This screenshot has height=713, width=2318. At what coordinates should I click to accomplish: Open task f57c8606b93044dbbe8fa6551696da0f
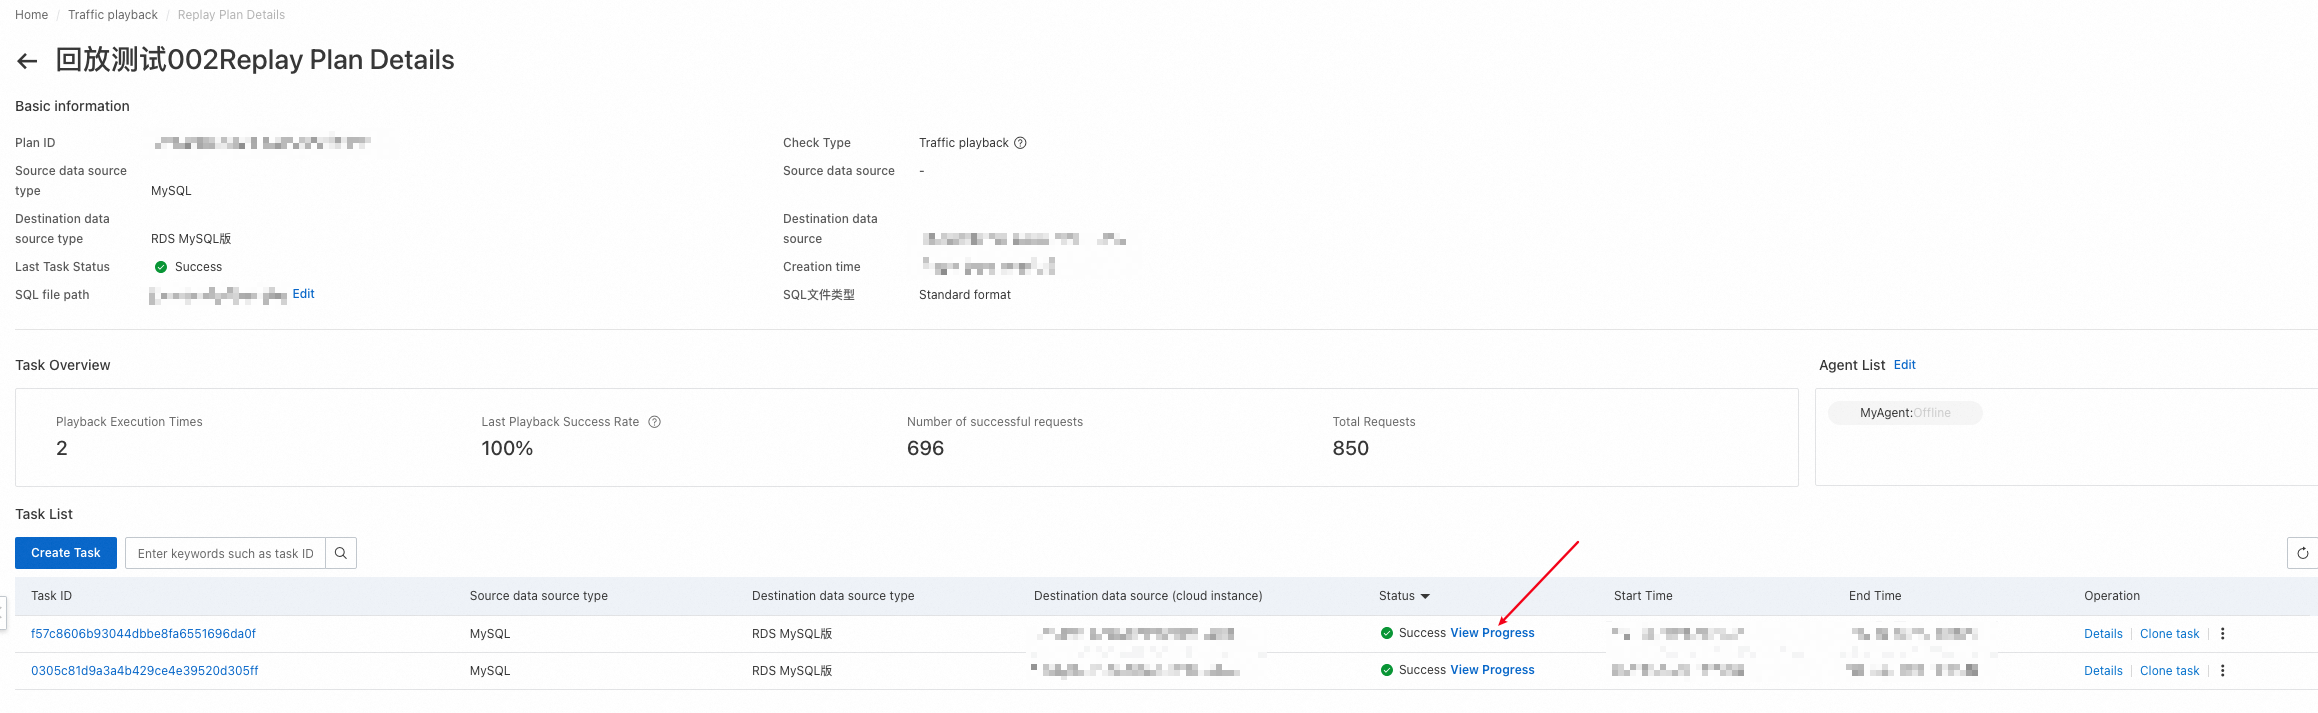click(x=143, y=634)
